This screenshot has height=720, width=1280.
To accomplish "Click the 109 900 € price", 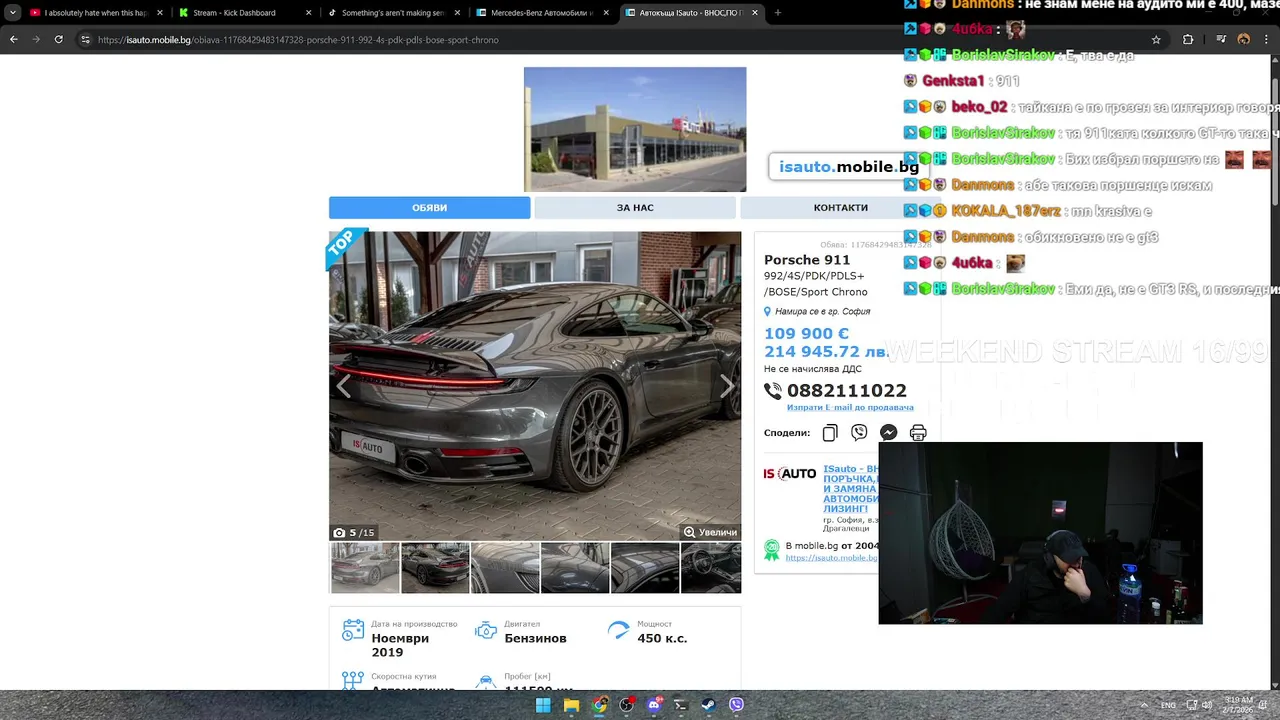I will pyautogui.click(x=806, y=334).
